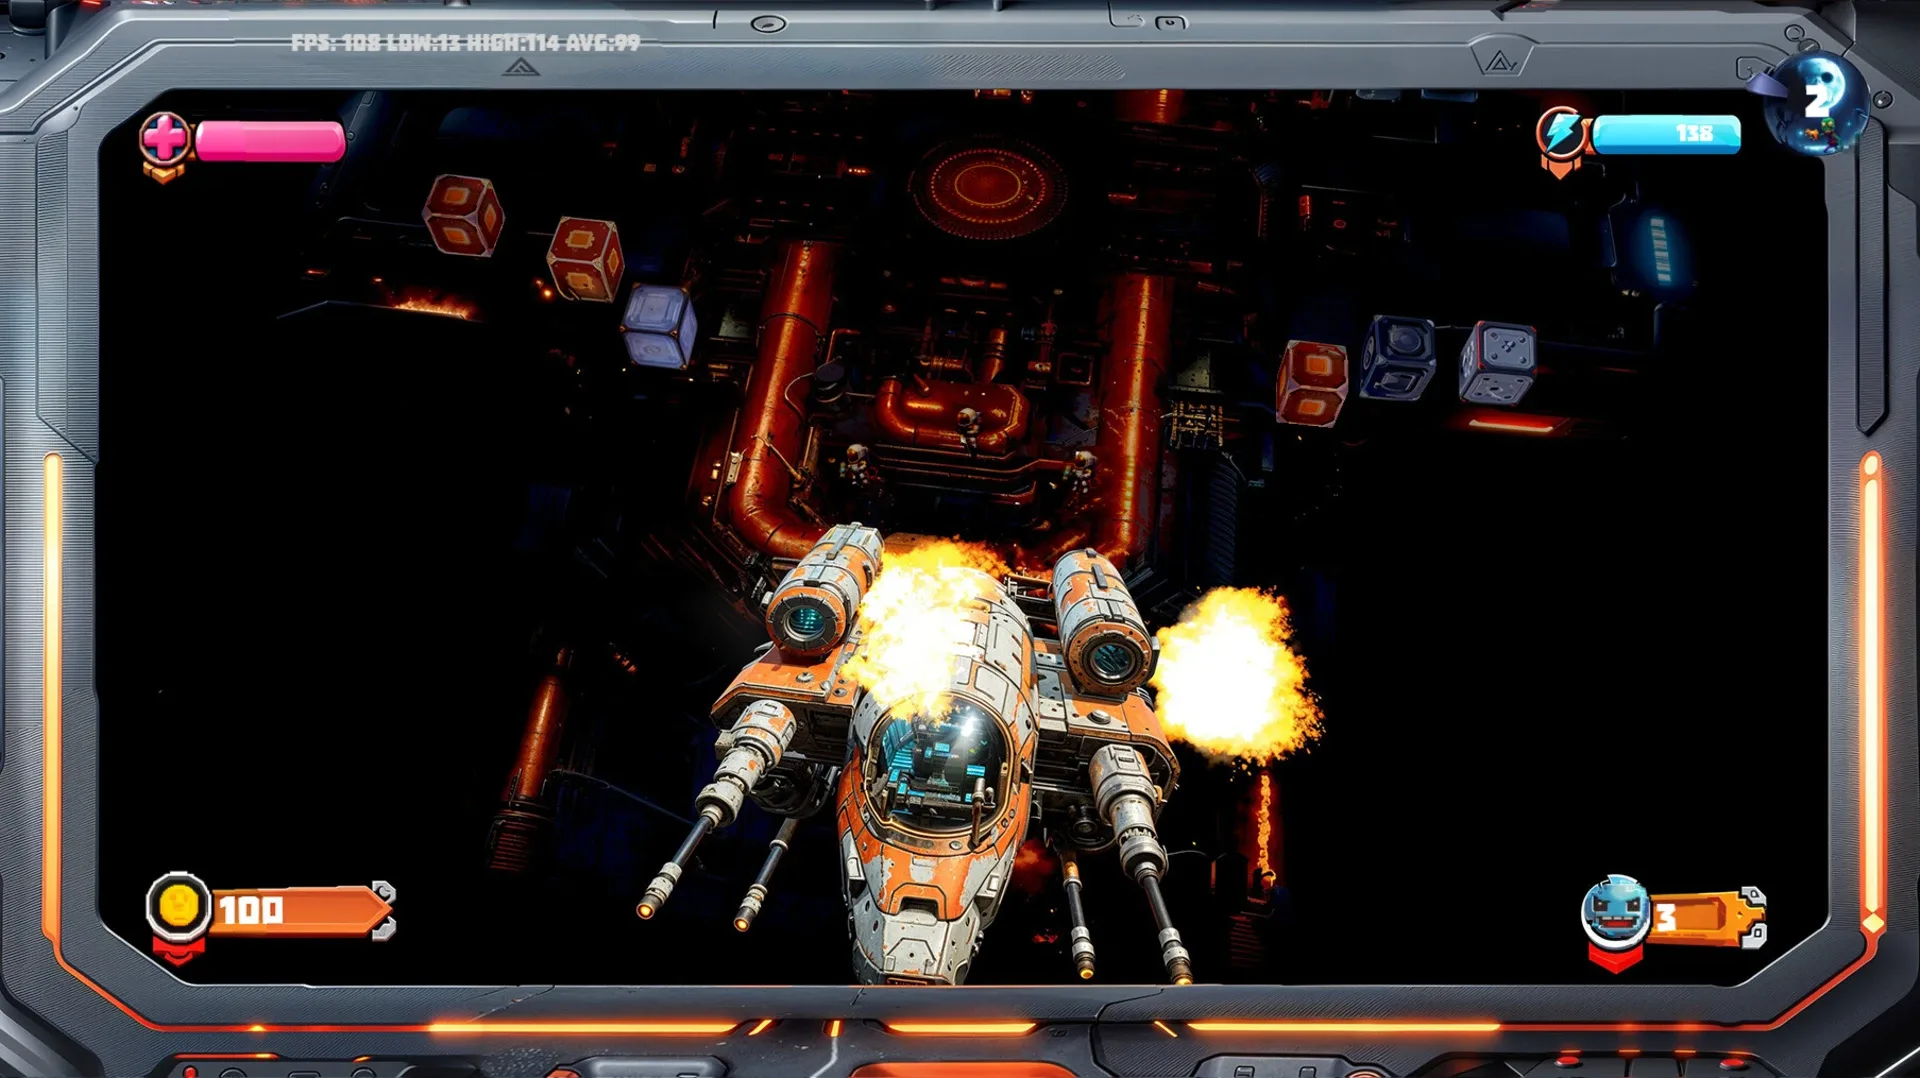Click the red chevron below the coin icon
The height and width of the screenshot is (1078, 1920).
coord(178,951)
